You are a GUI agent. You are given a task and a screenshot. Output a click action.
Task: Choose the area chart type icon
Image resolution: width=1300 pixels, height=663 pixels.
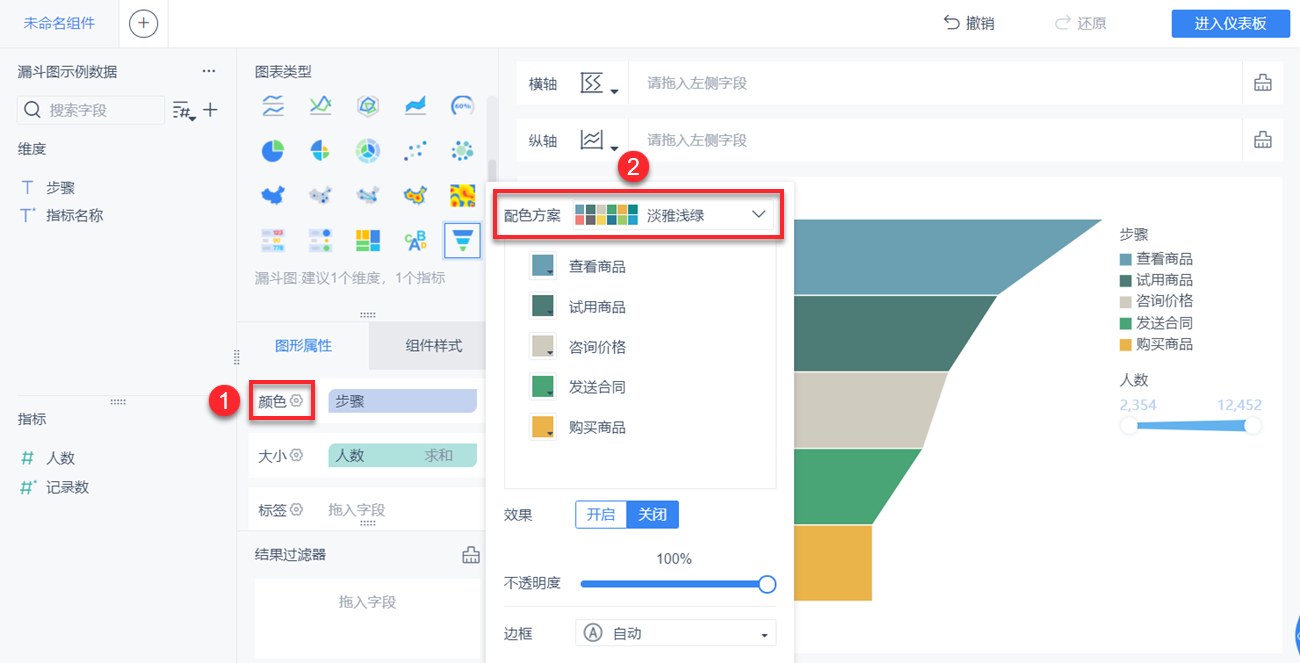tap(415, 104)
